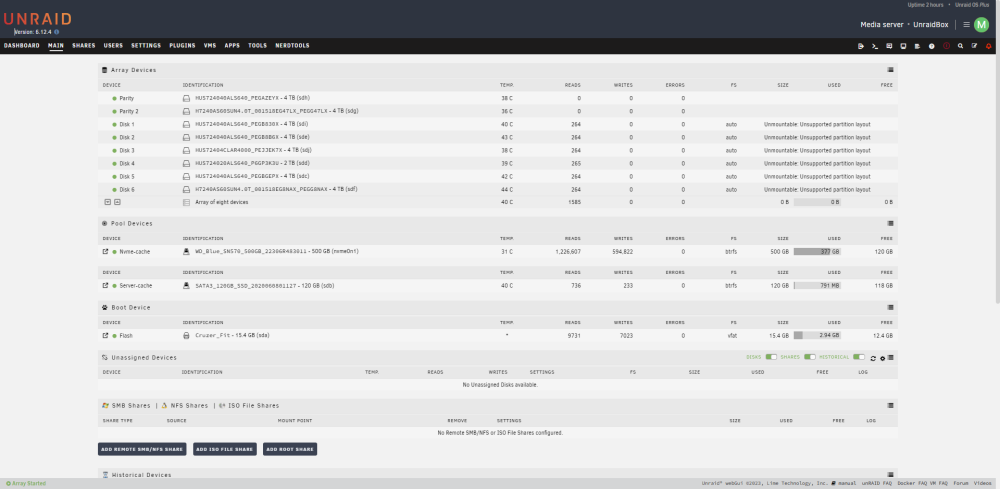
Task: Toggle the DISKS switch
Action: (x=771, y=357)
